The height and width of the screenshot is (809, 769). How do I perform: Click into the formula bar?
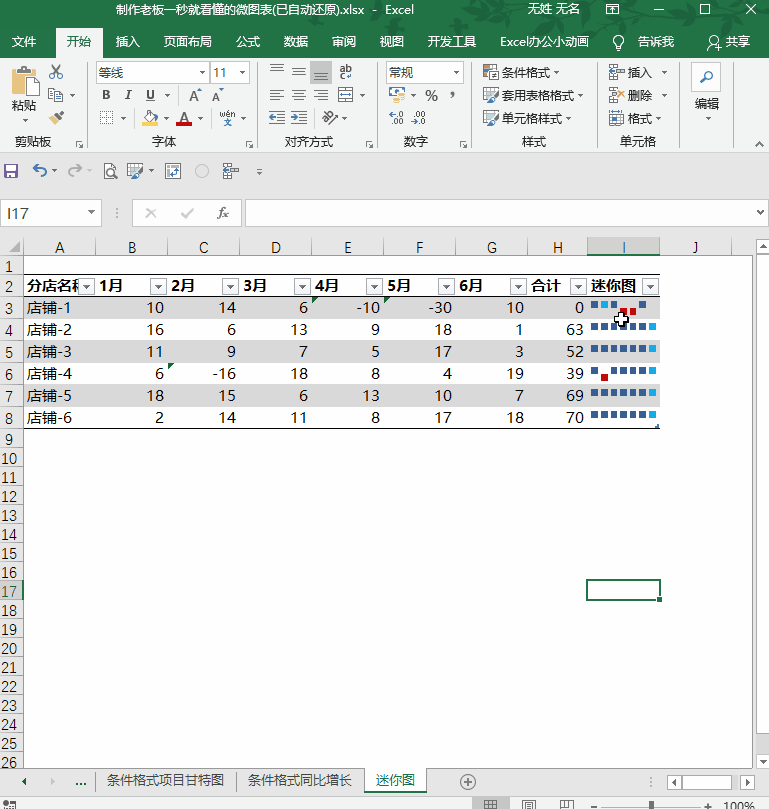(499, 213)
